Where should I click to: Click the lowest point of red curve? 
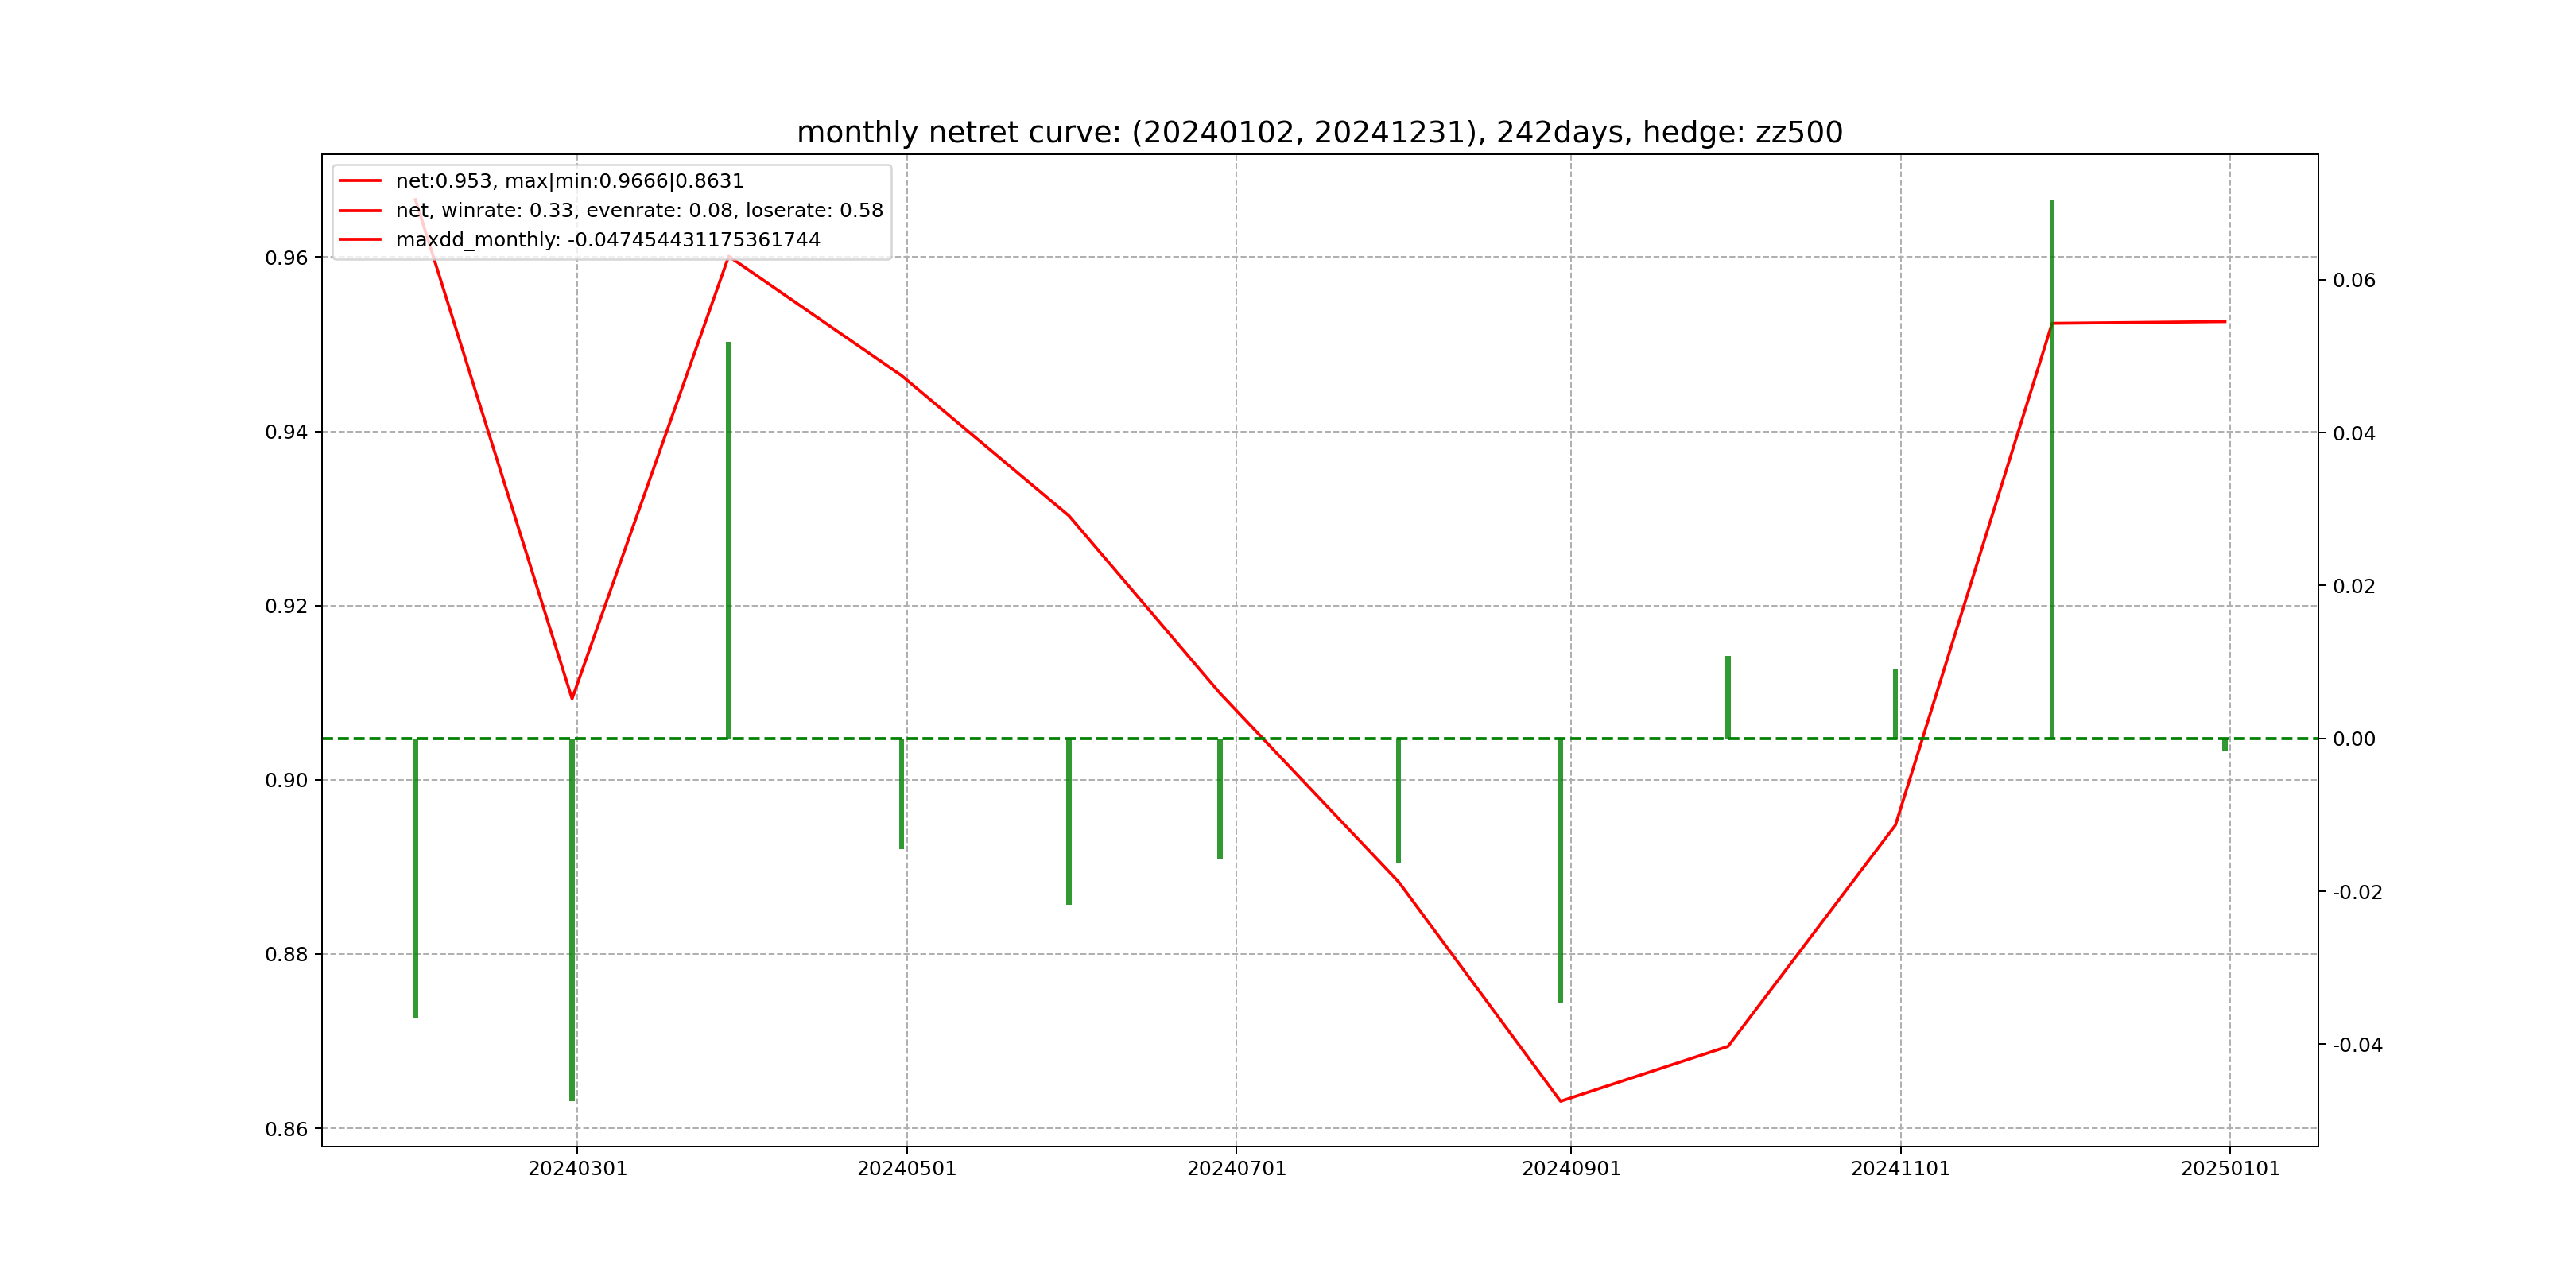pos(1560,1101)
